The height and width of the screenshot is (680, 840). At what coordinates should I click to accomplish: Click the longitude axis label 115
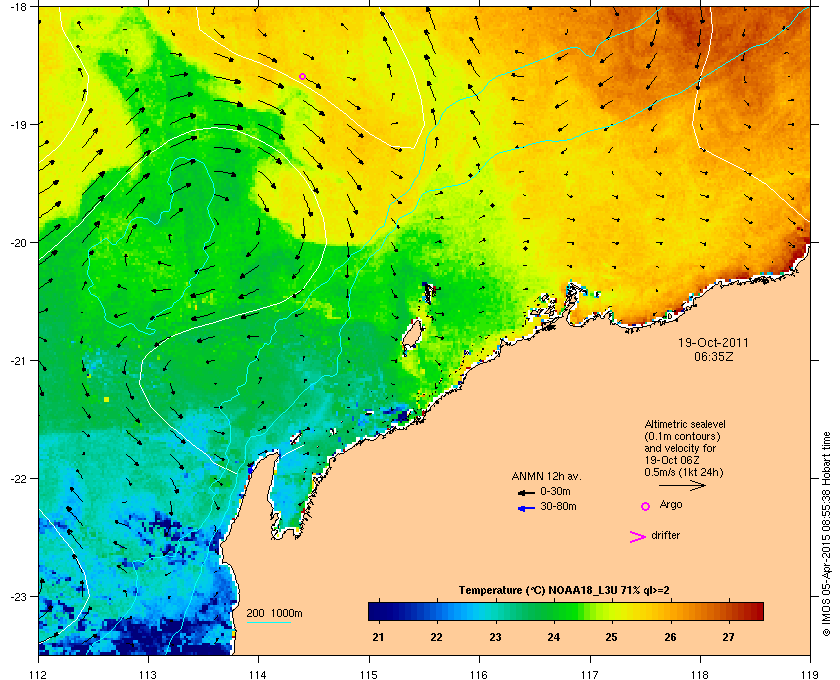coord(369,675)
